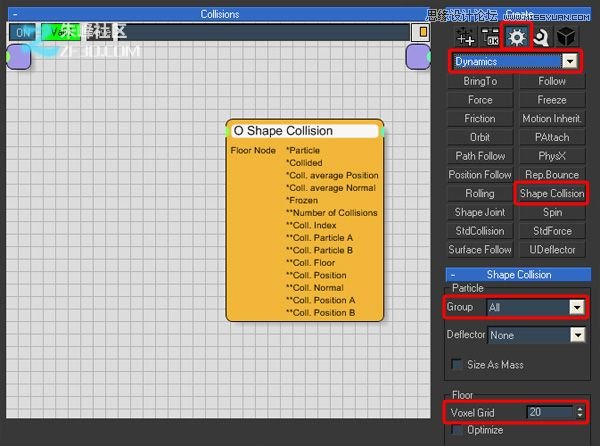Image resolution: width=600 pixels, height=446 pixels.
Task: Select the O Shape Collision node title
Action: pos(305,131)
